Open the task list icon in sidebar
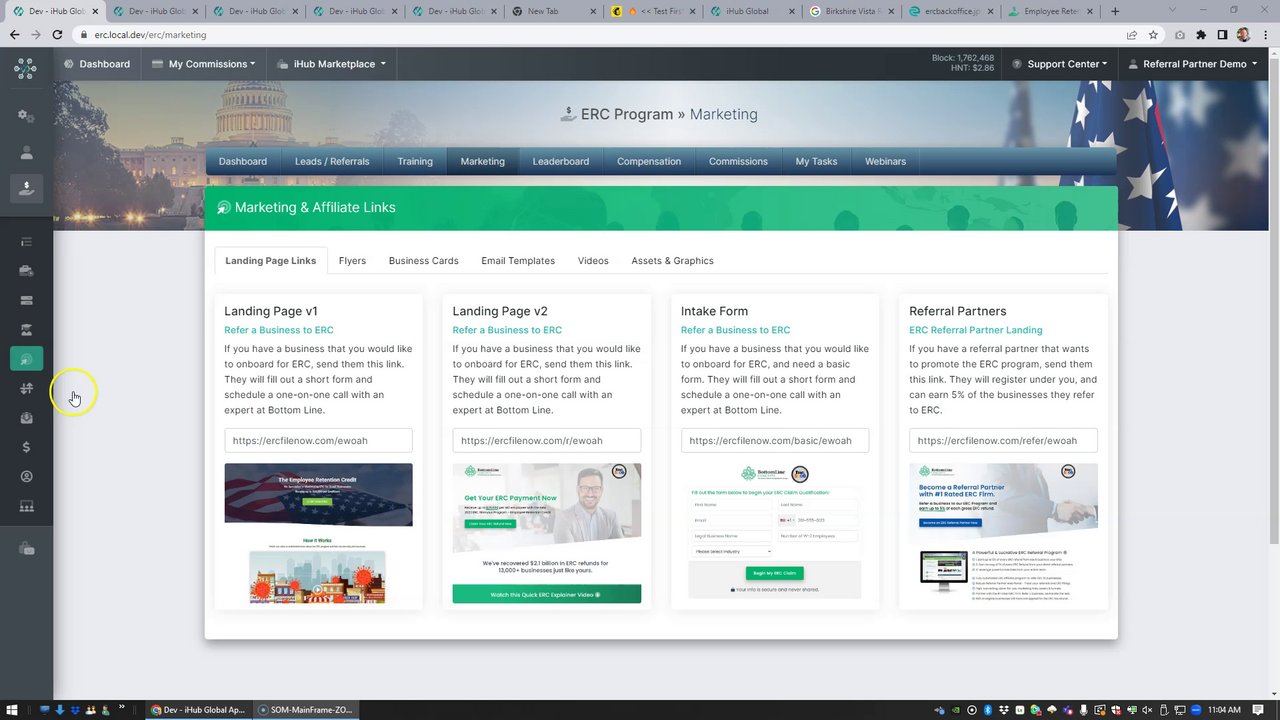The width and height of the screenshot is (1280, 720). (26, 241)
